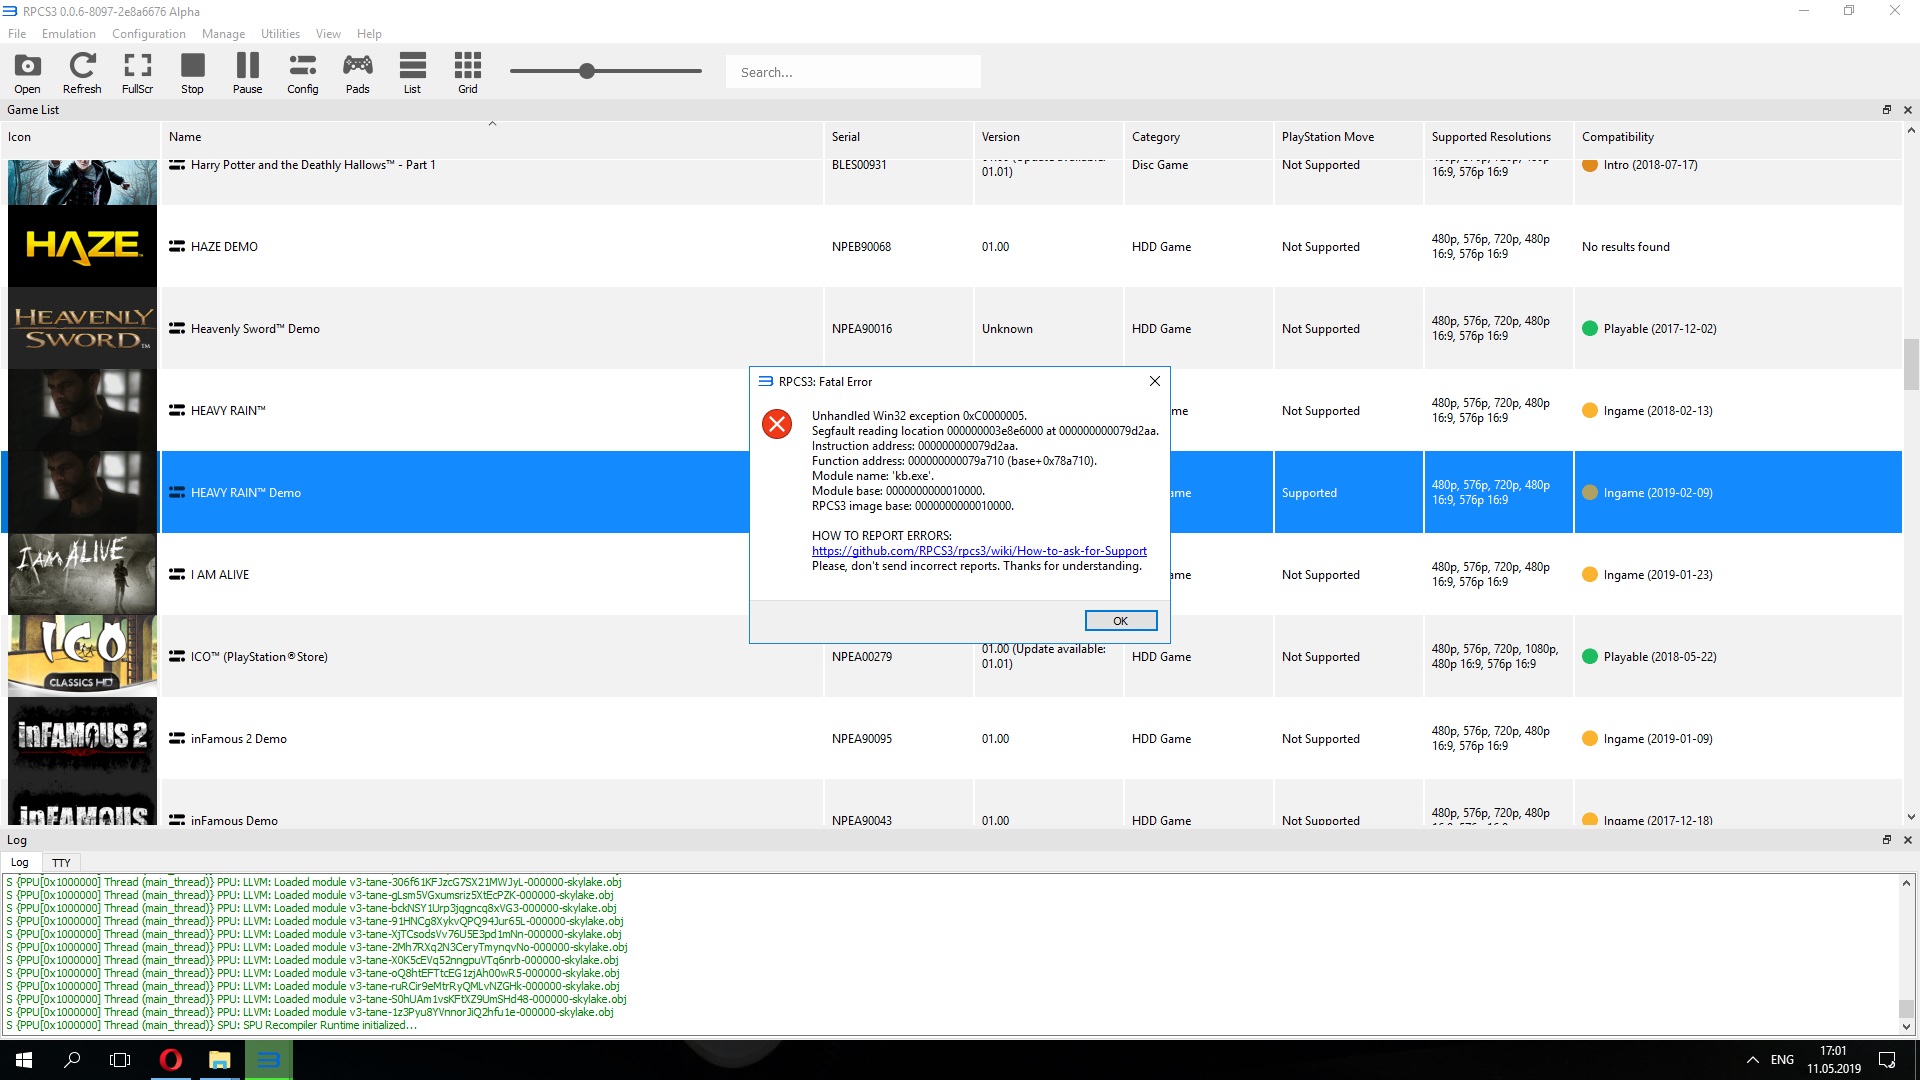Open File Explorer from taskbar

[219, 1060]
